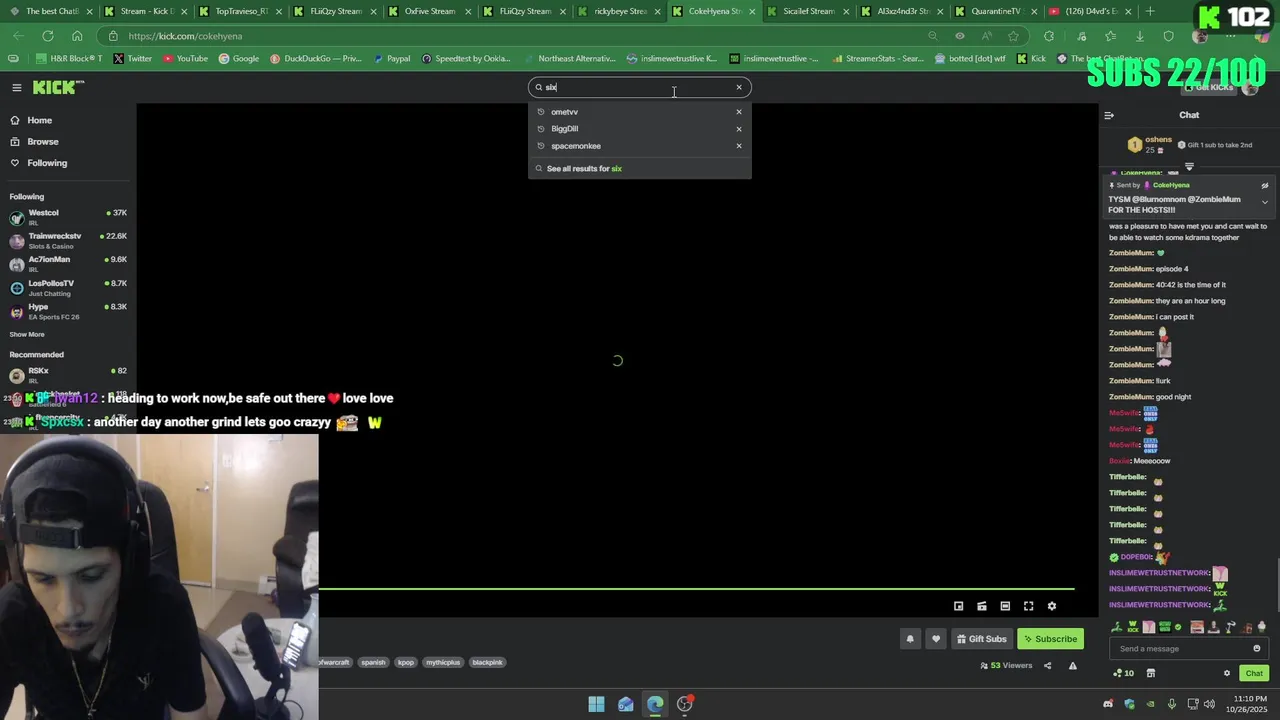Select recent search spacemonkee
The height and width of the screenshot is (720, 1280).
coord(575,146)
